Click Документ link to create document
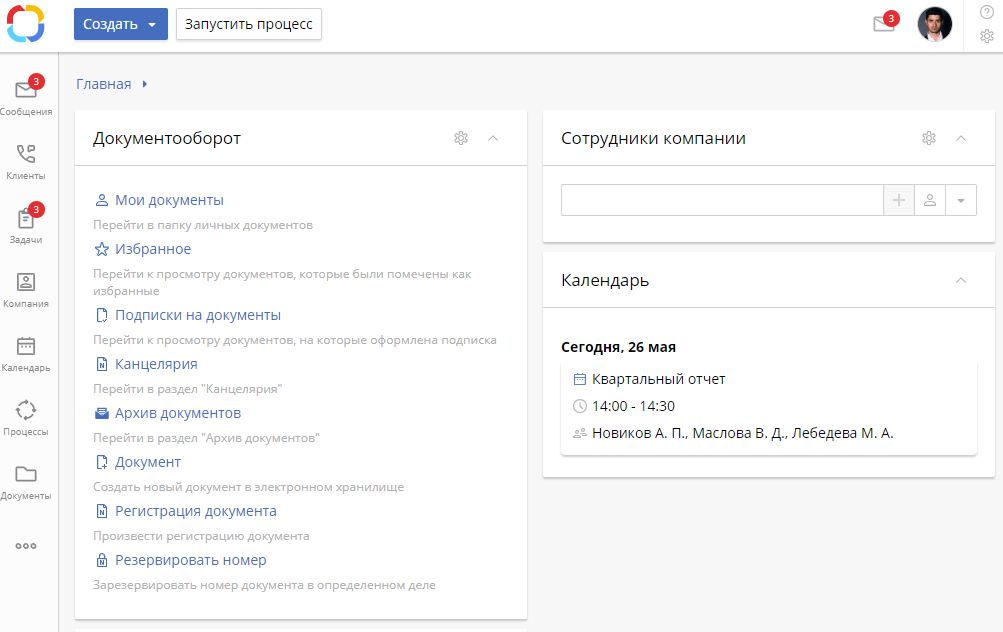The height and width of the screenshot is (632, 1003). (x=148, y=462)
